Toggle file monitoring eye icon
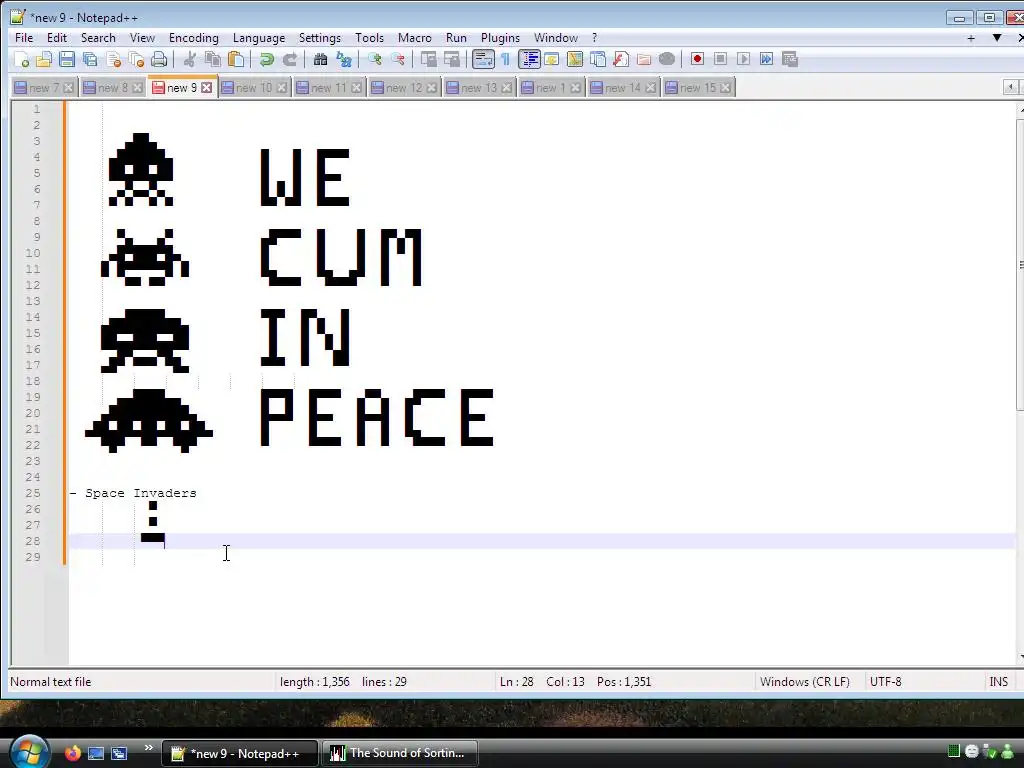Viewport: 1024px width, 768px height. point(667,59)
